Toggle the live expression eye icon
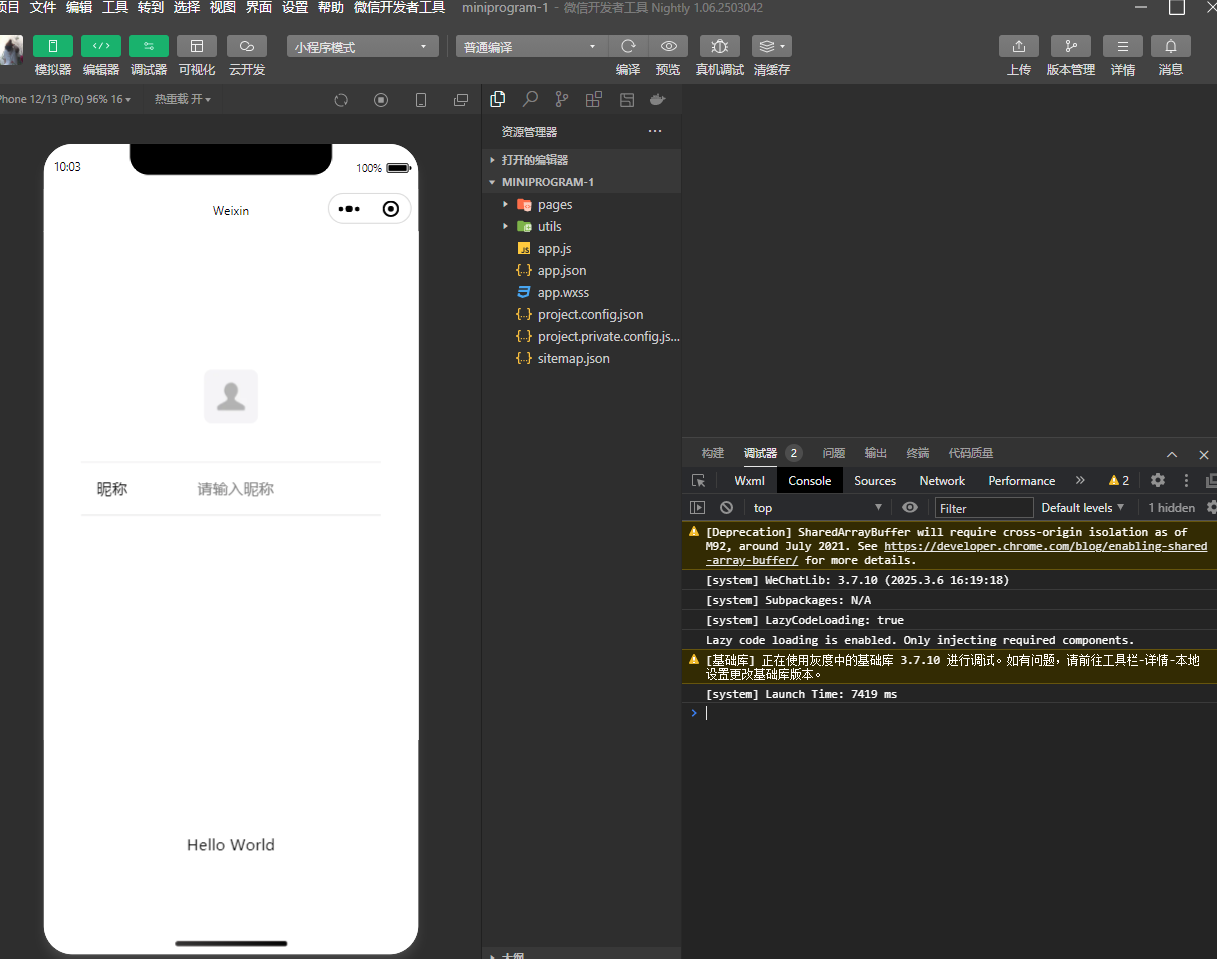The height and width of the screenshot is (959, 1217). pos(909,508)
